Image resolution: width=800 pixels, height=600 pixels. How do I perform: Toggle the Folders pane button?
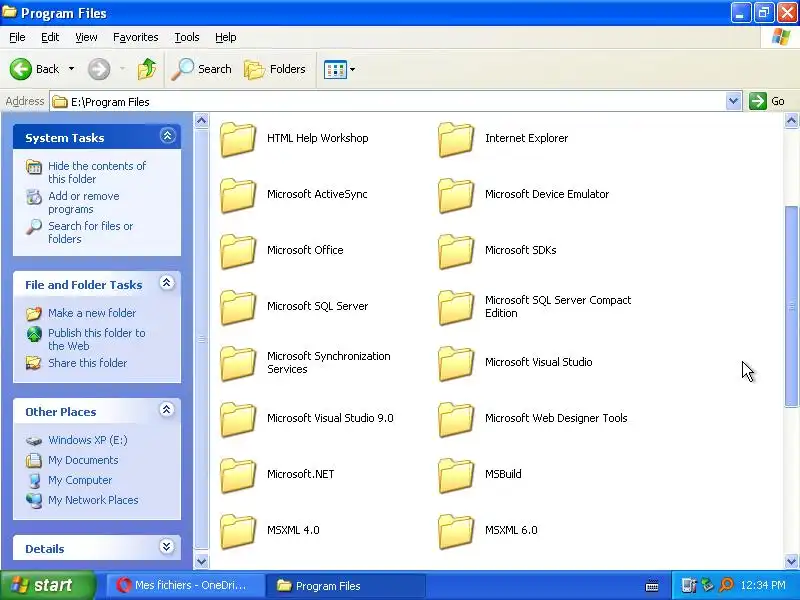pos(275,69)
